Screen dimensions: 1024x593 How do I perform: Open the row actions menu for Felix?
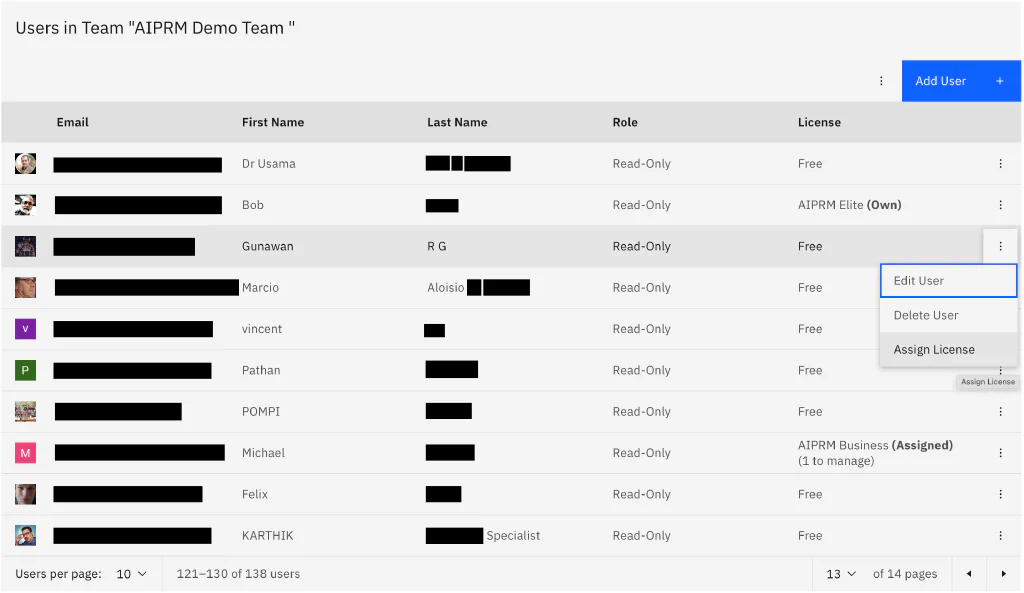[x=1000, y=494]
